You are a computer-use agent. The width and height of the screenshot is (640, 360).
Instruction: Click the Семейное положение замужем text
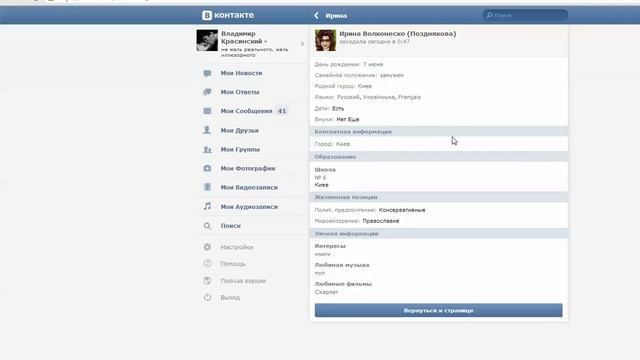click(x=359, y=76)
